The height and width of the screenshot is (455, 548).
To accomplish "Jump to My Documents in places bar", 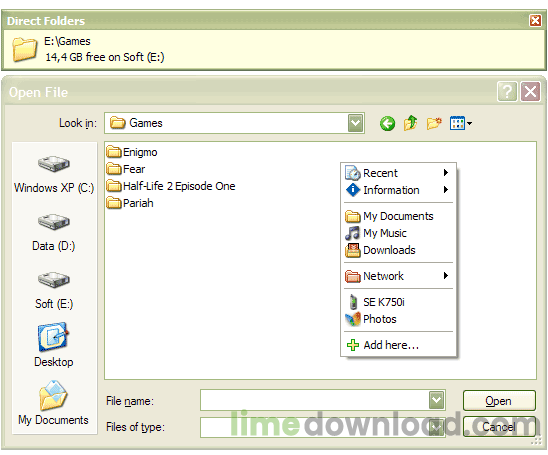I will [53, 403].
